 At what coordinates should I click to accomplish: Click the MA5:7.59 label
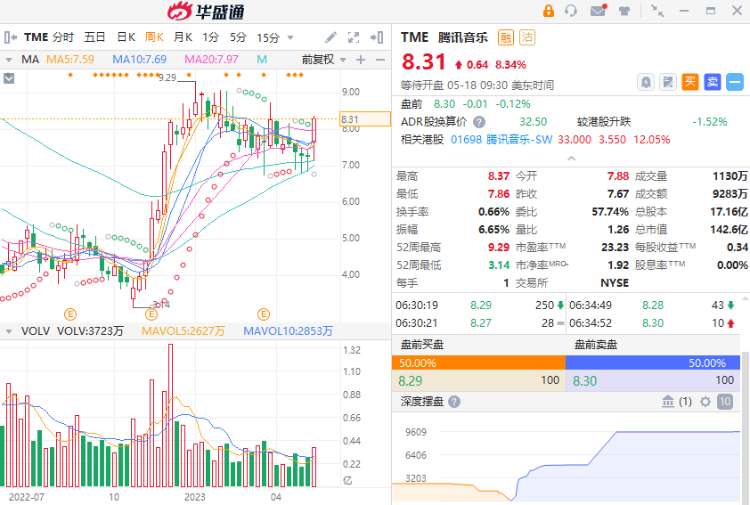pos(70,60)
